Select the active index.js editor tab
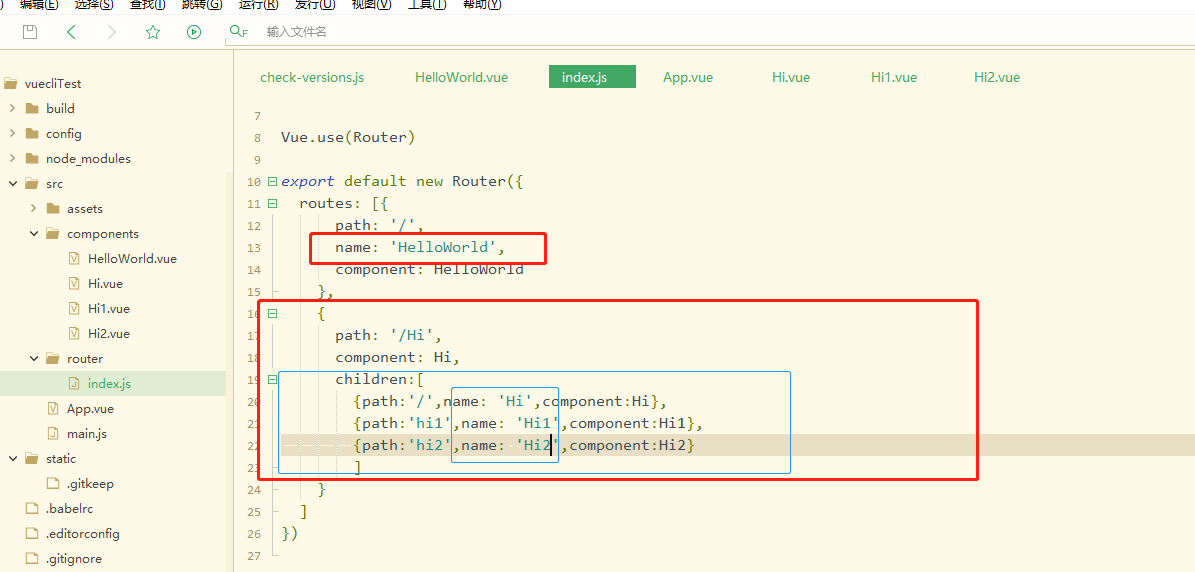The width and height of the screenshot is (1195, 572). click(x=592, y=77)
